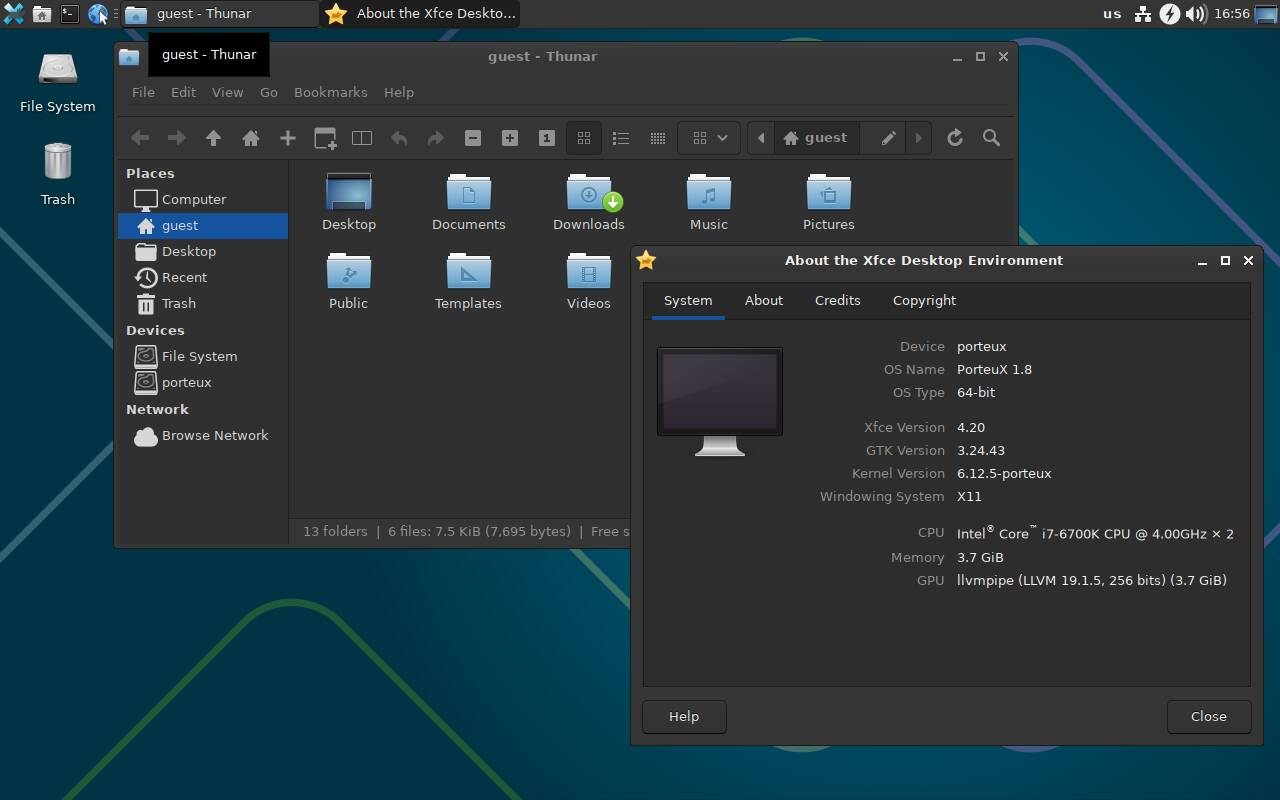
Task: Select Desktop in Places sidebar
Action: coord(203,251)
